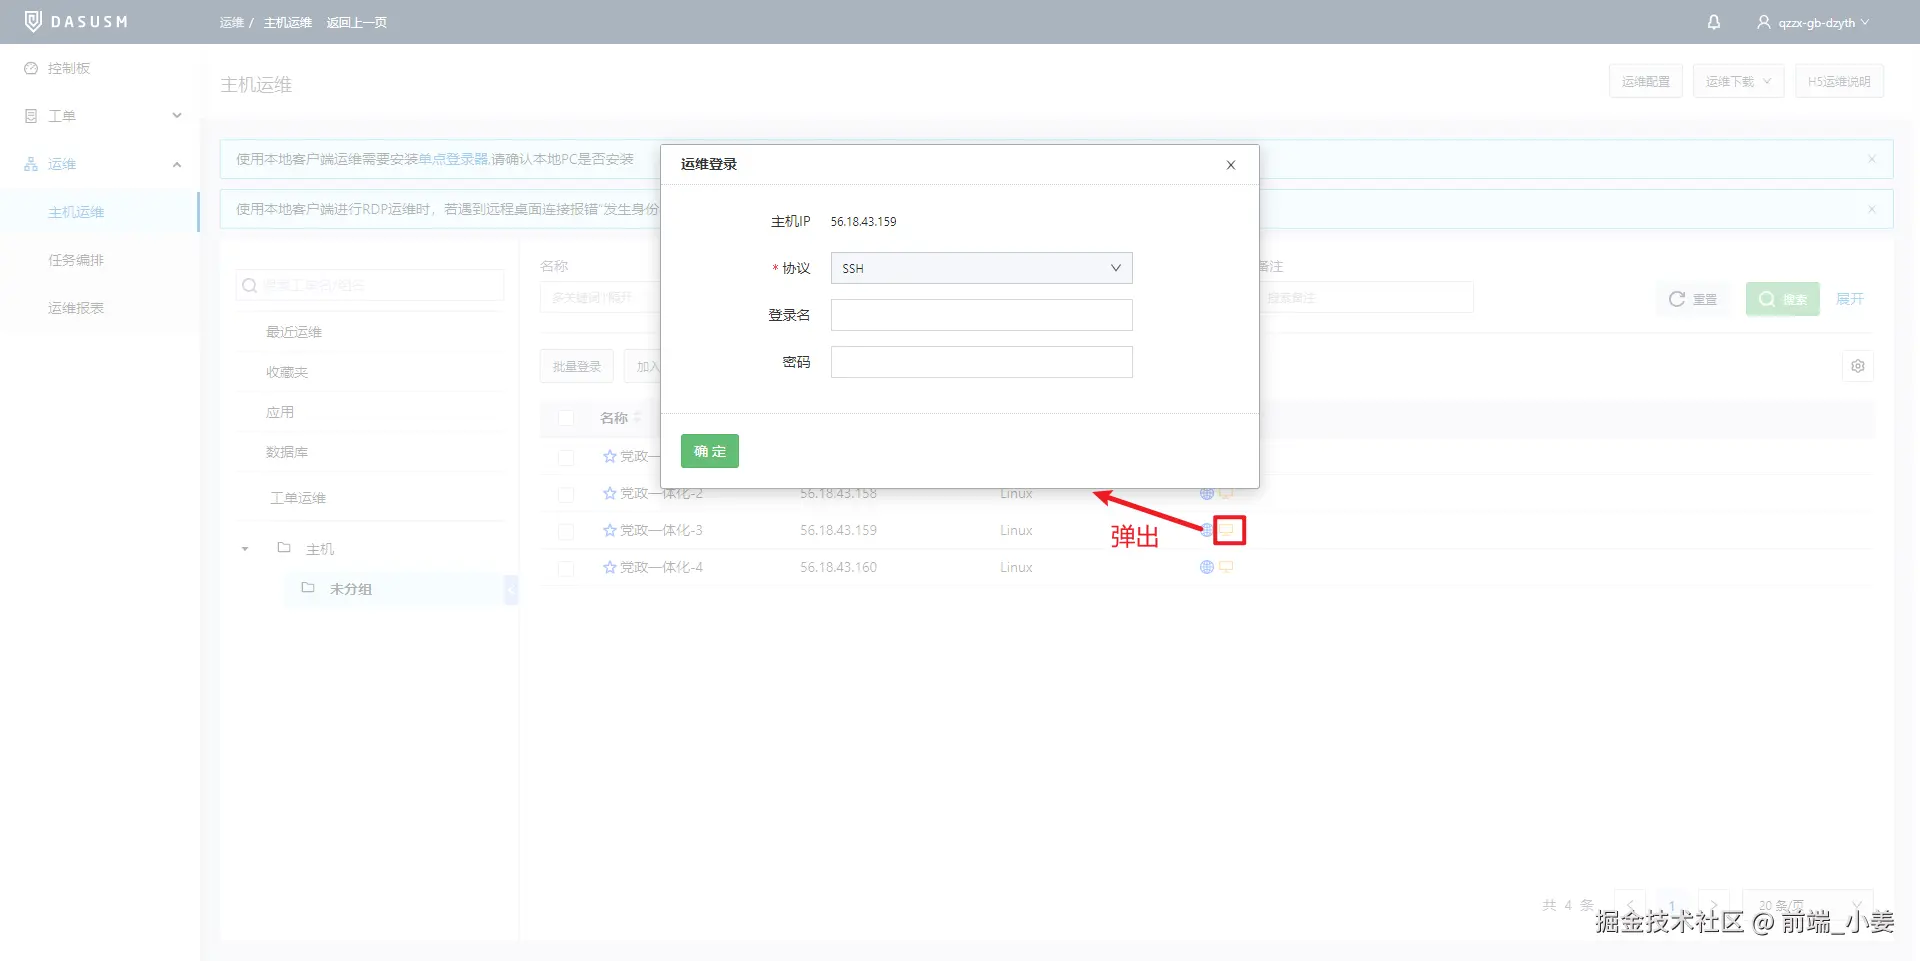Viewport: 1920px width, 961px height.
Task: Dismiss the RDP运维 notice banner
Action: click(x=1872, y=209)
